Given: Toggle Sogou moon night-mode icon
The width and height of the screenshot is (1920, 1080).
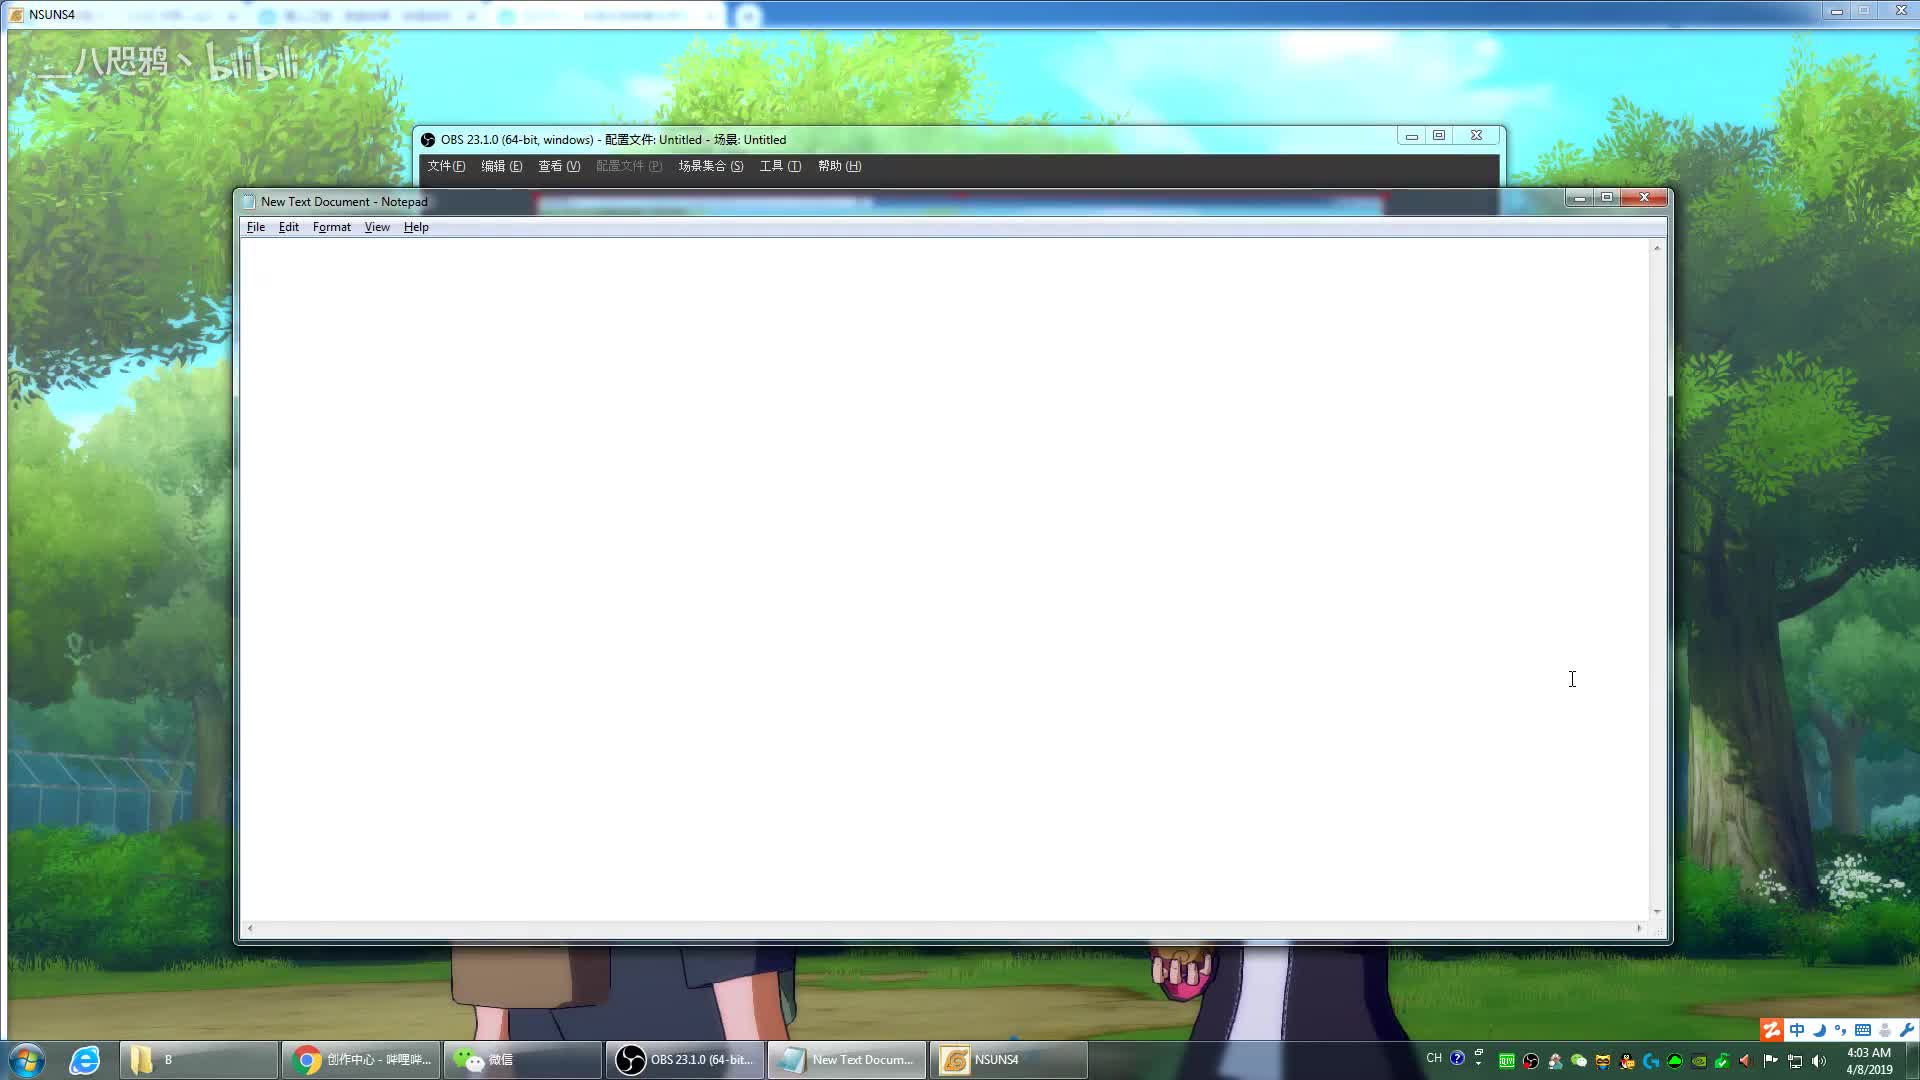Looking at the screenshot, I should pos(1819,1030).
